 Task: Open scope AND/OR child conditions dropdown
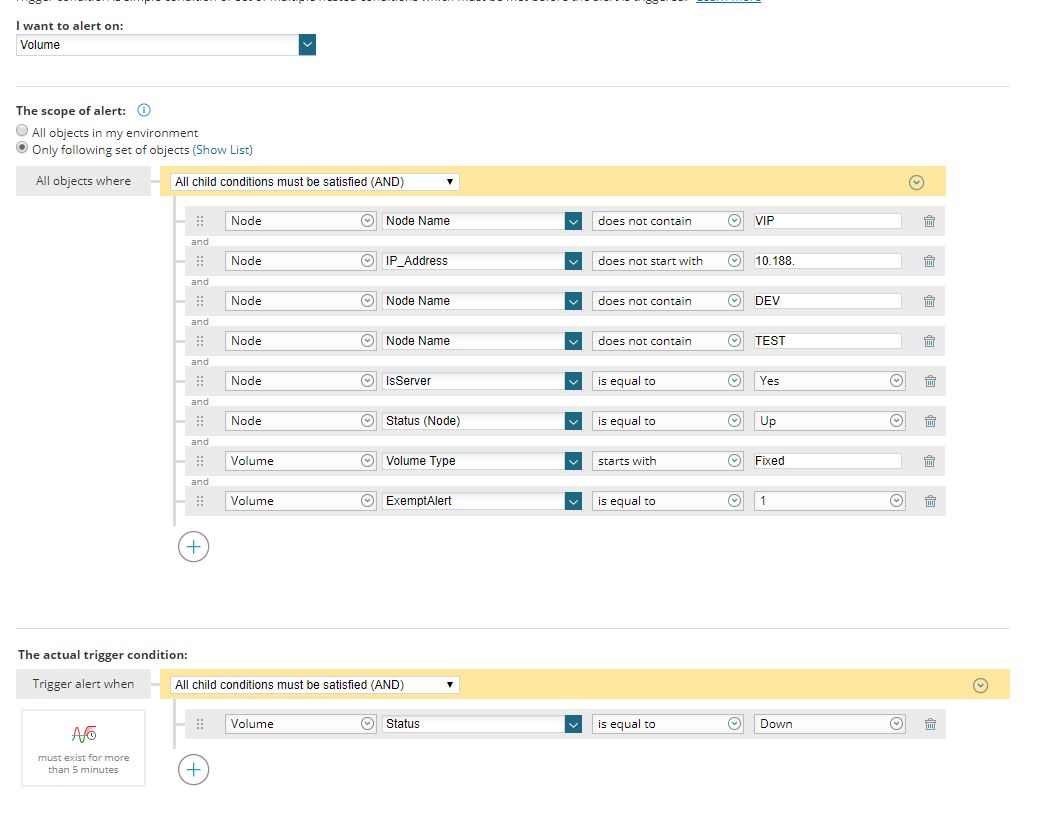pyautogui.click(x=315, y=182)
